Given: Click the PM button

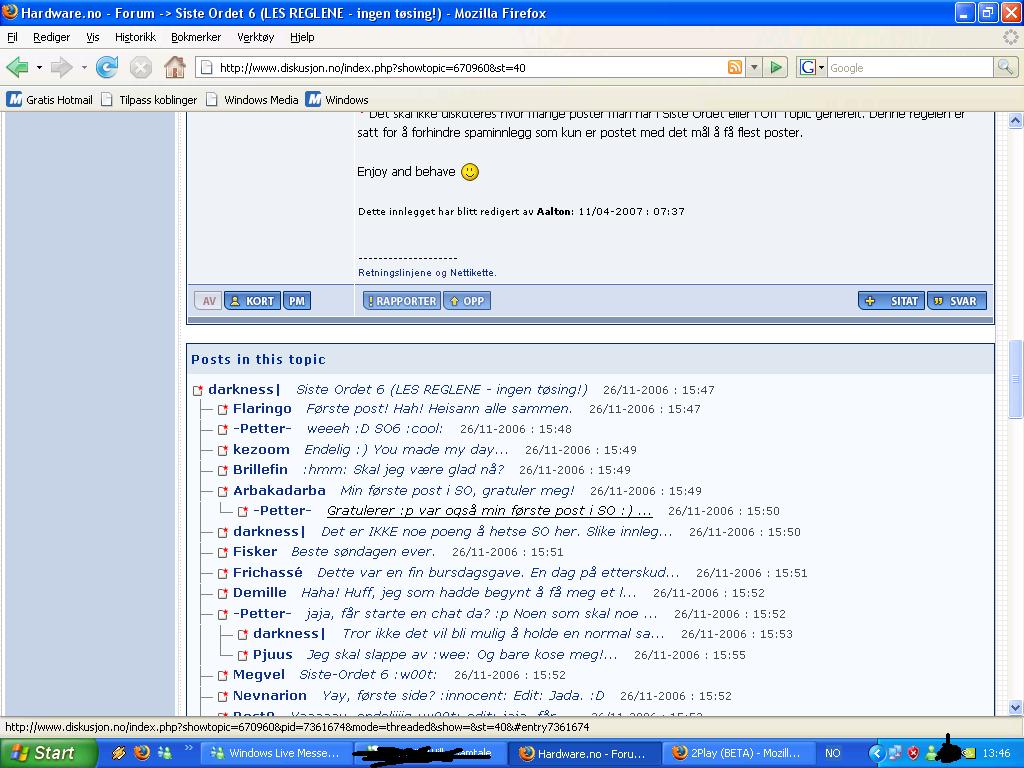Looking at the screenshot, I should [297, 301].
